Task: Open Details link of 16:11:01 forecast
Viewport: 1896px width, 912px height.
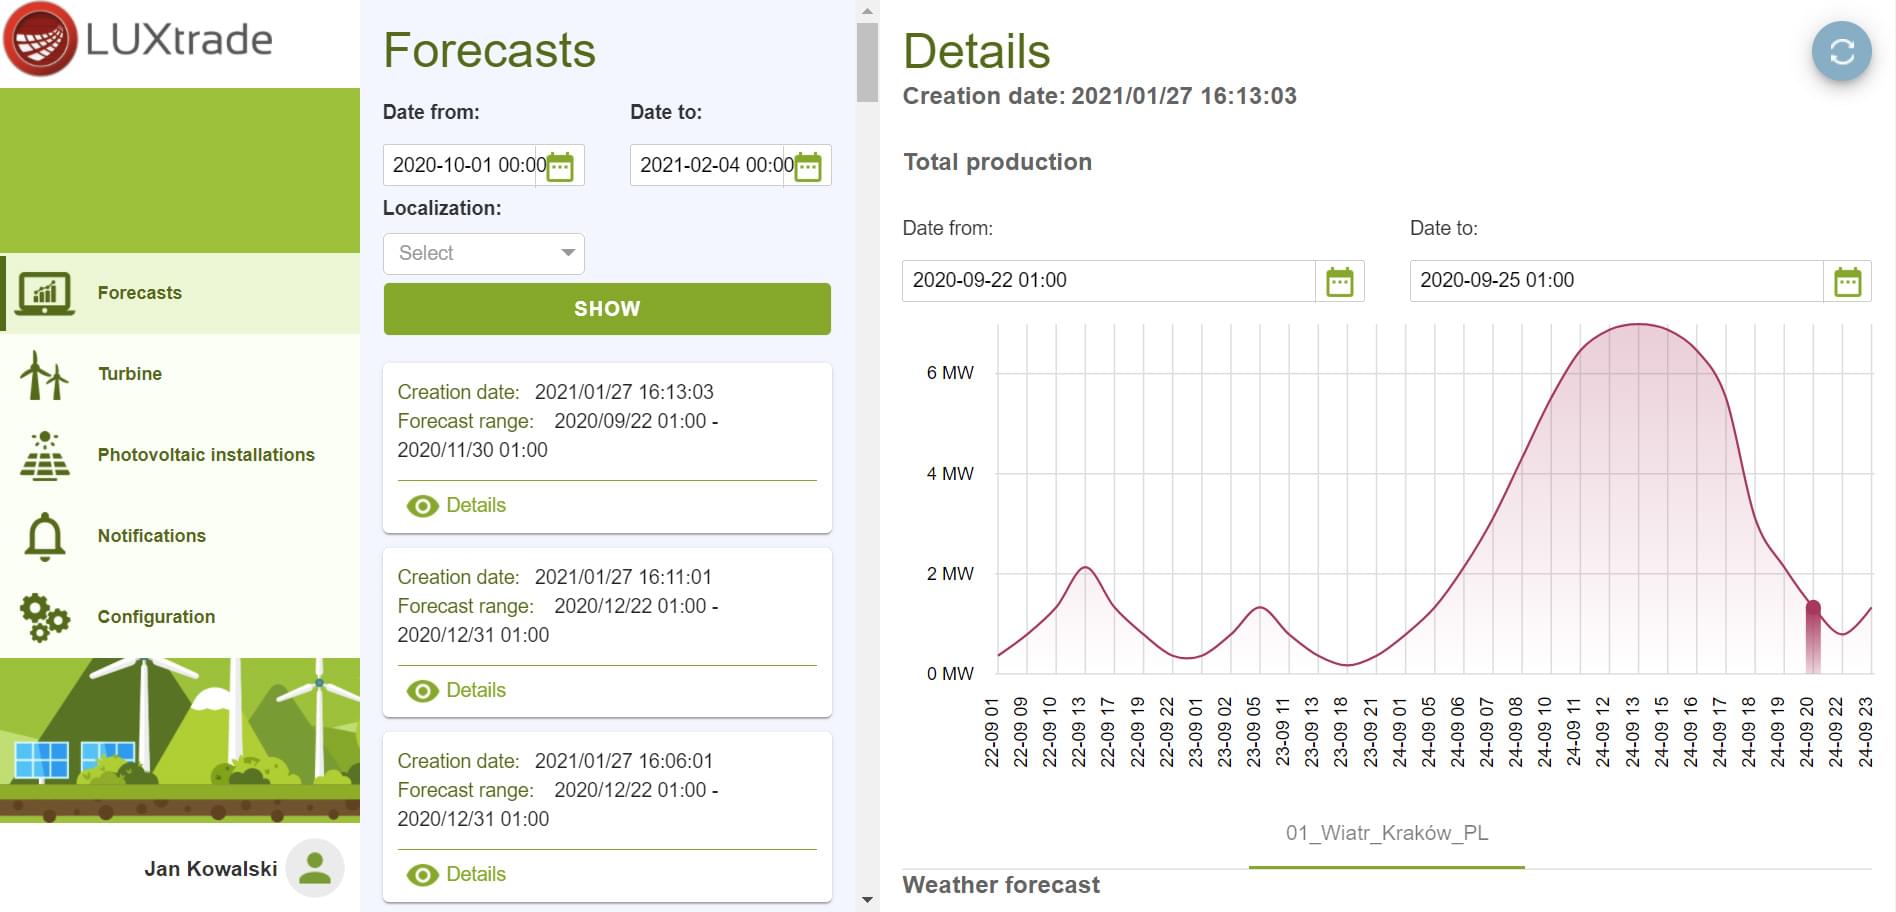Action: click(476, 690)
